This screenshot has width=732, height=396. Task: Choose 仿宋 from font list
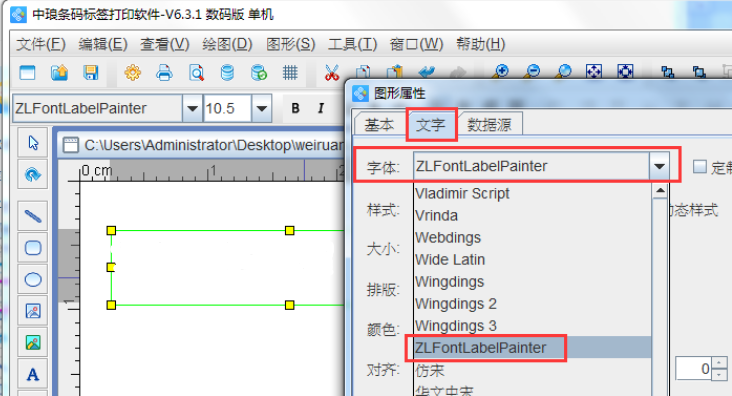click(x=532, y=370)
